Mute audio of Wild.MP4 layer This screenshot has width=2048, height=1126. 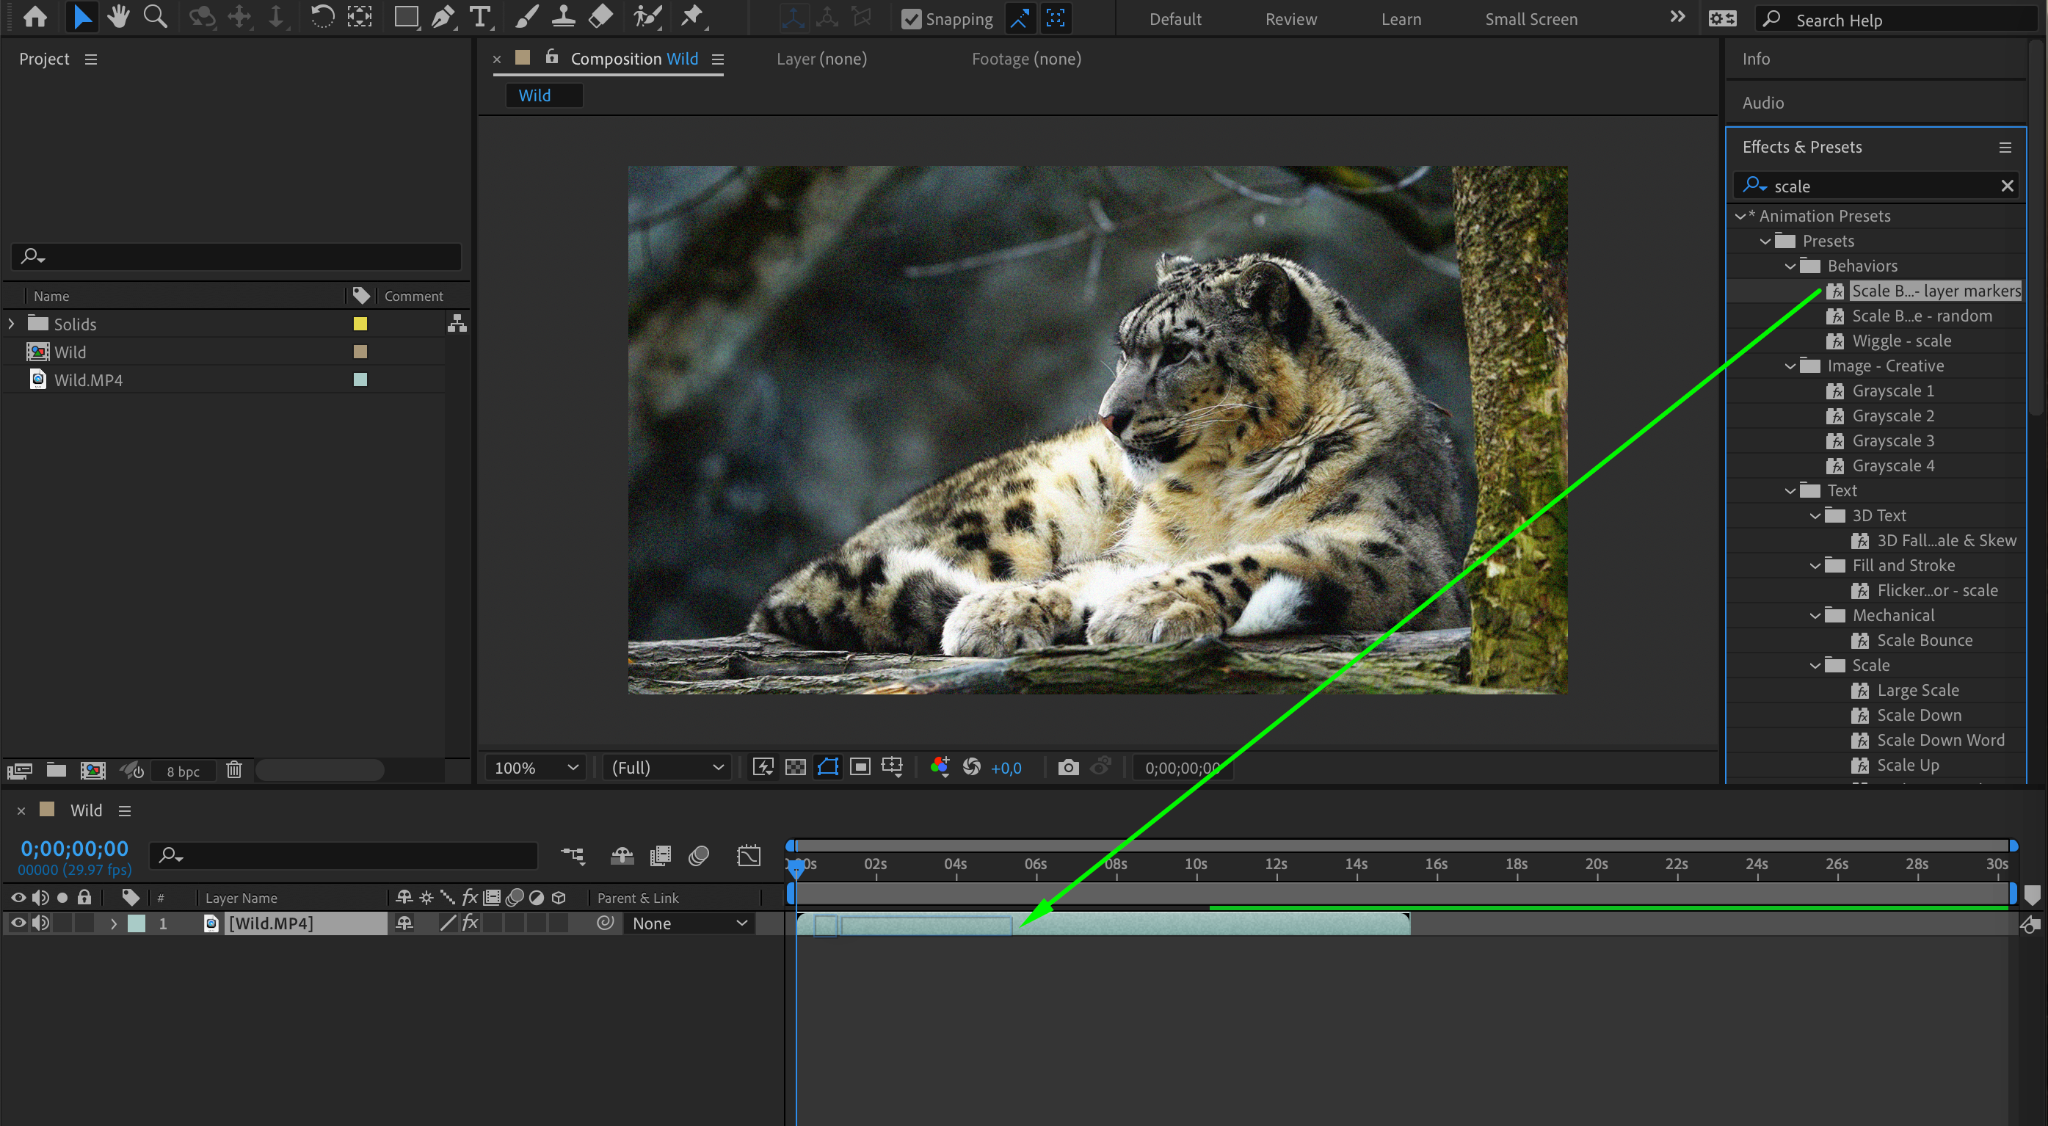pyautogui.click(x=40, y=923)
